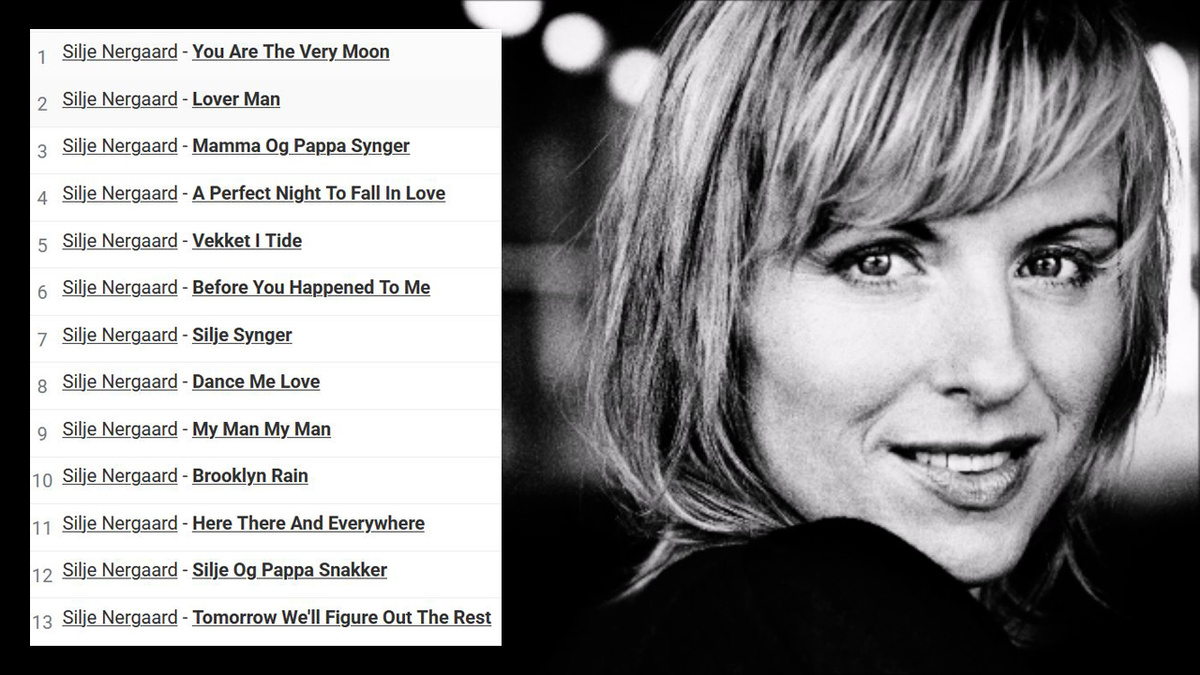Click Silje Nergaard artist link on track 13

120,618
